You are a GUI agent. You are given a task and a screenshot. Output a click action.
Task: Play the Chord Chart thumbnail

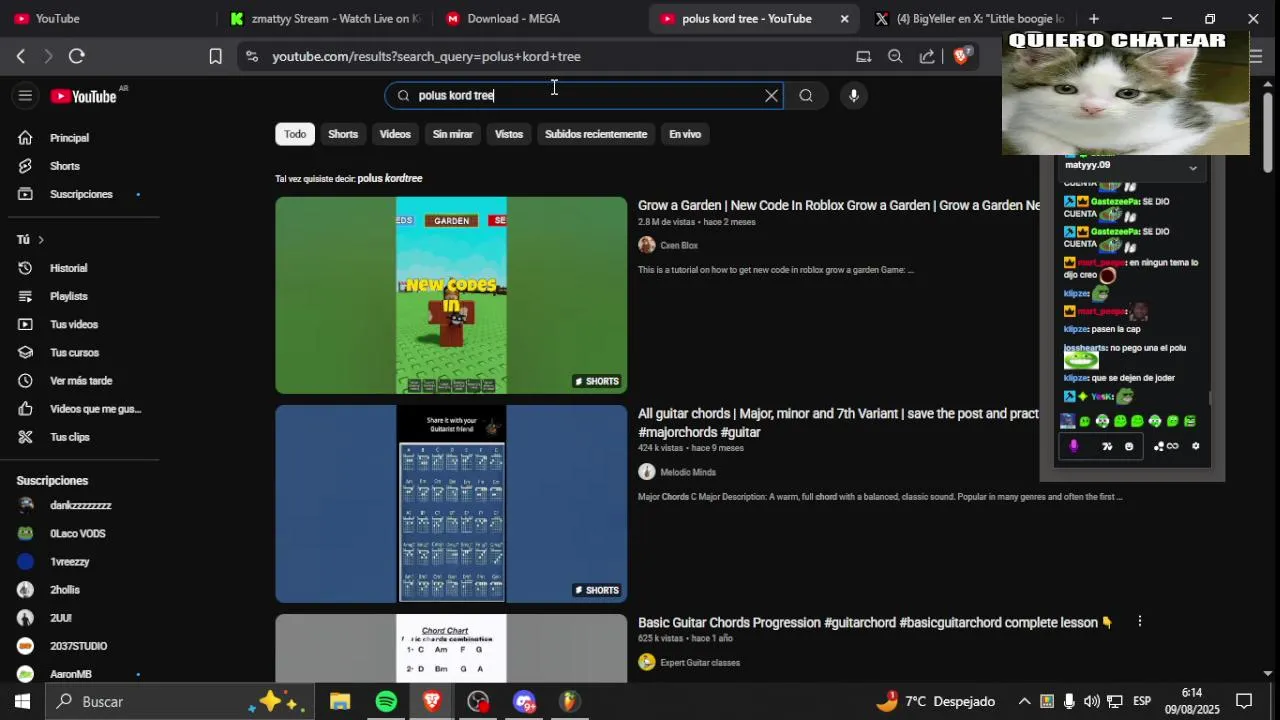tap(451, 648)
